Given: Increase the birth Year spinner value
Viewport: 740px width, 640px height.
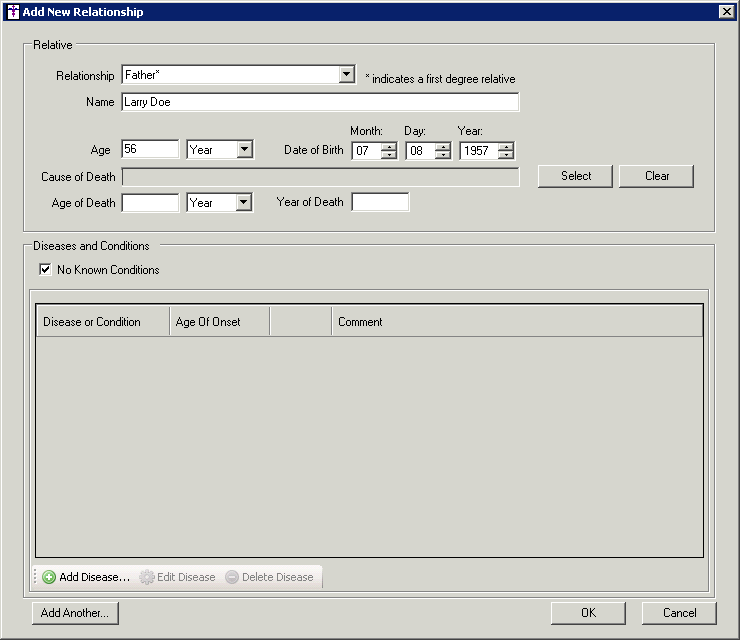Looking at the screenshot, I should pos(506,146).
